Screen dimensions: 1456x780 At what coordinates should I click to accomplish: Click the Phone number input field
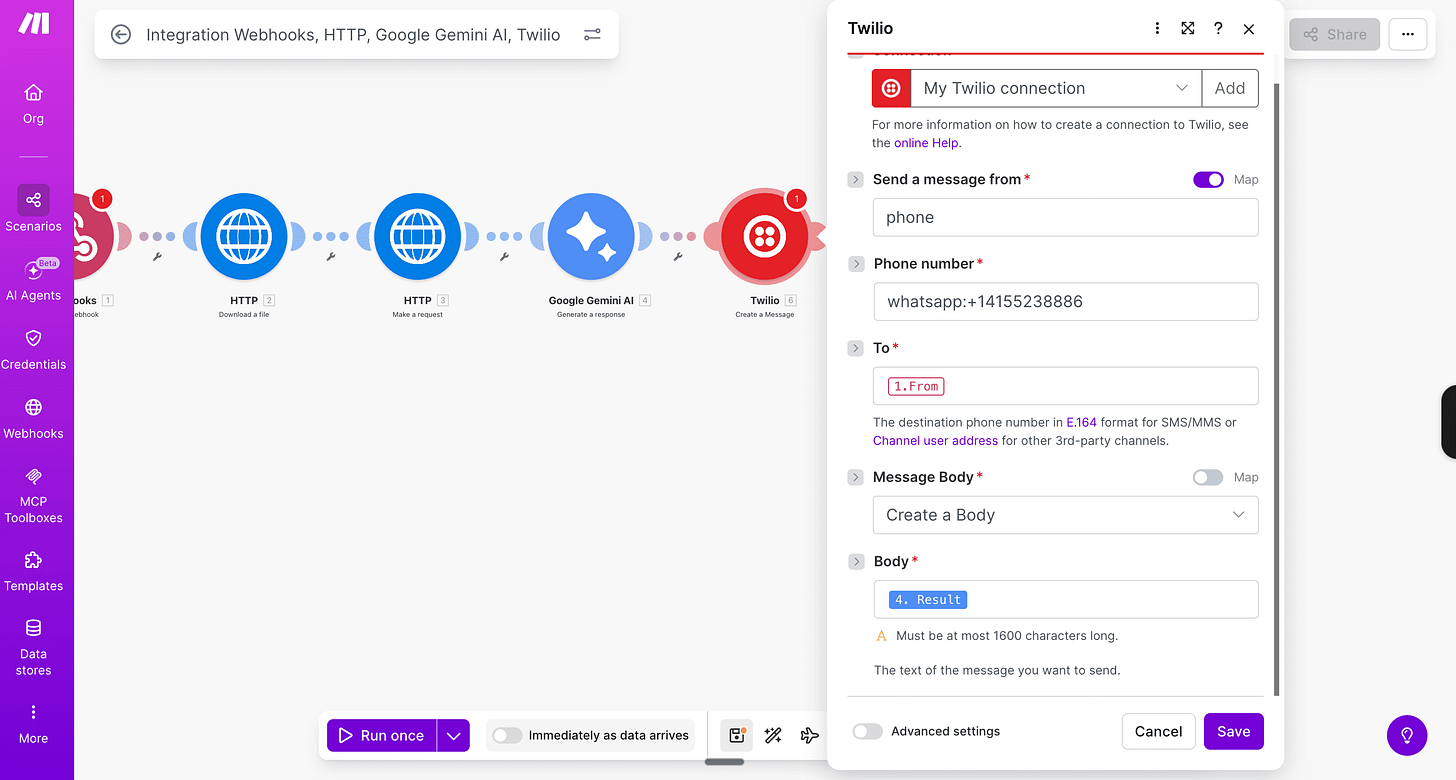[x=1066, y=301]
